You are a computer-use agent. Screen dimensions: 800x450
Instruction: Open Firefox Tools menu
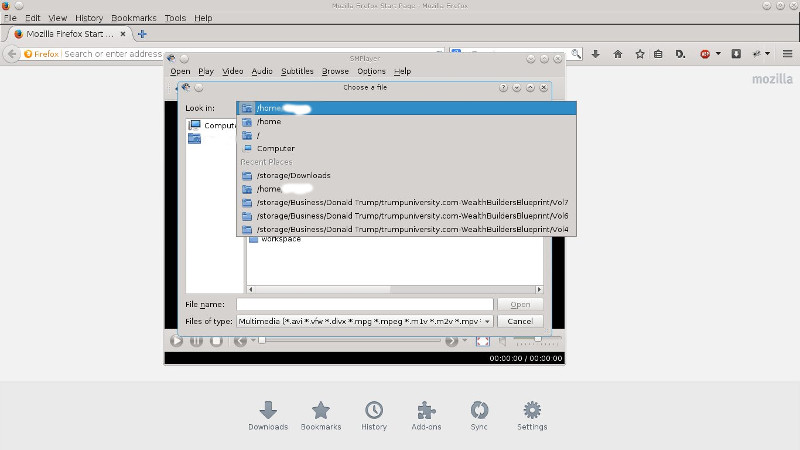175,18
